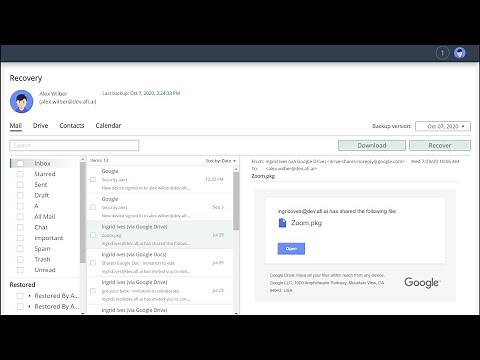Select the Starred folder
Image resolution: width=480 pixels, height=360 pixels.
(x=45, y=174)
